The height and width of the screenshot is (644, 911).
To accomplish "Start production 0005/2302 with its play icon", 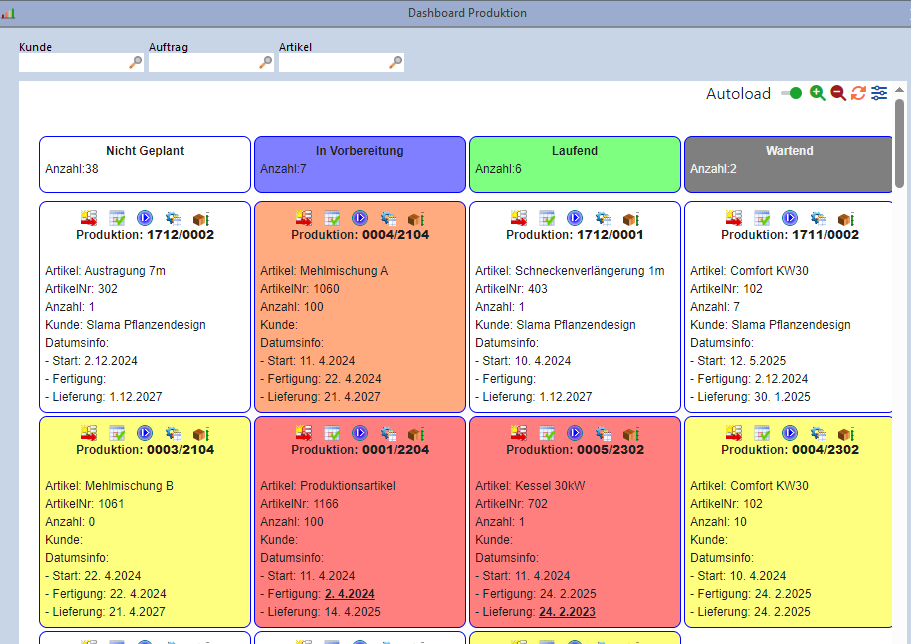I will click(x=574, y=433).
